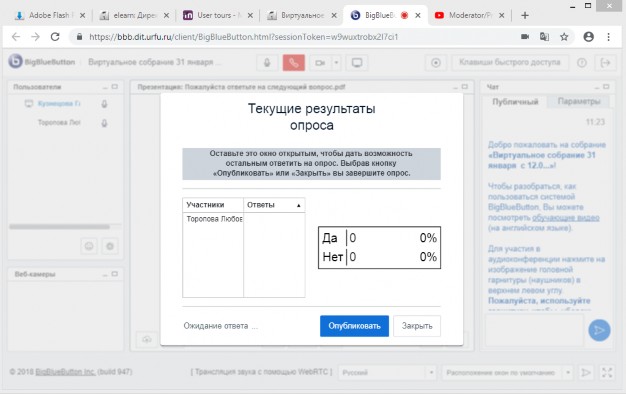Minimize the Пользователи panel
Viewport: 626px width, 394px height.
(x=105, y=87)
